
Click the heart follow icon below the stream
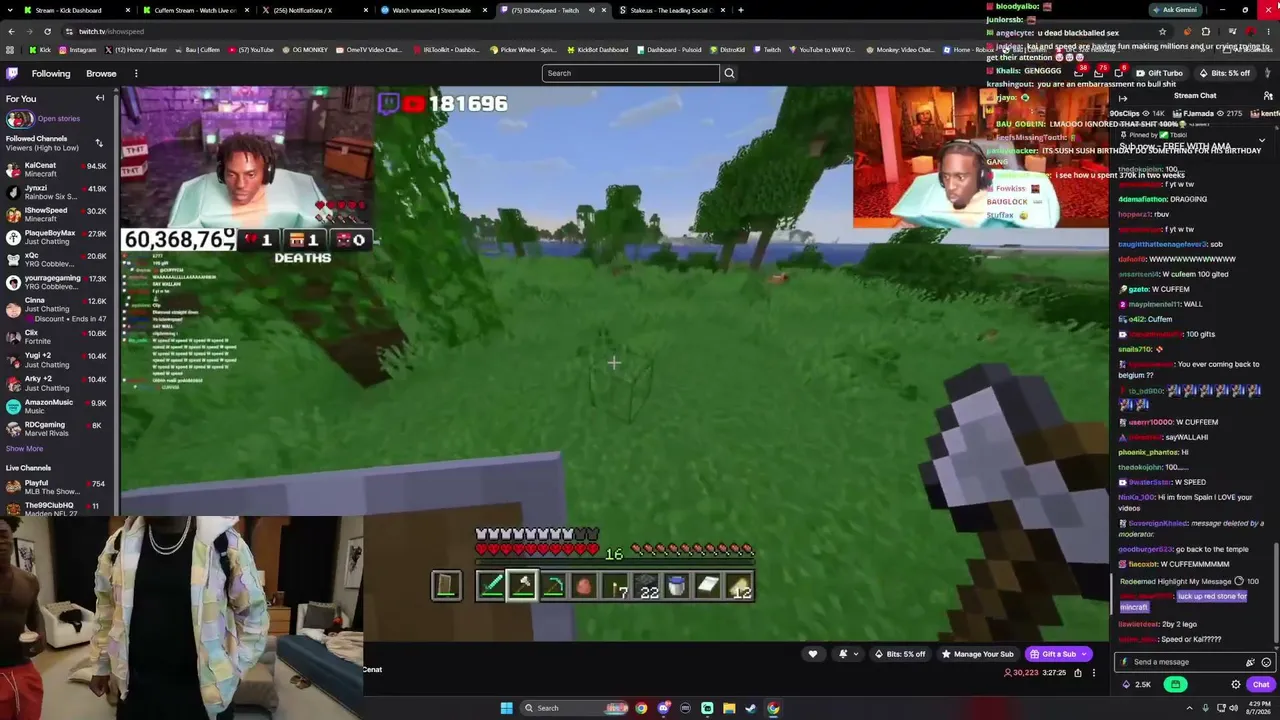coord(812,654)
